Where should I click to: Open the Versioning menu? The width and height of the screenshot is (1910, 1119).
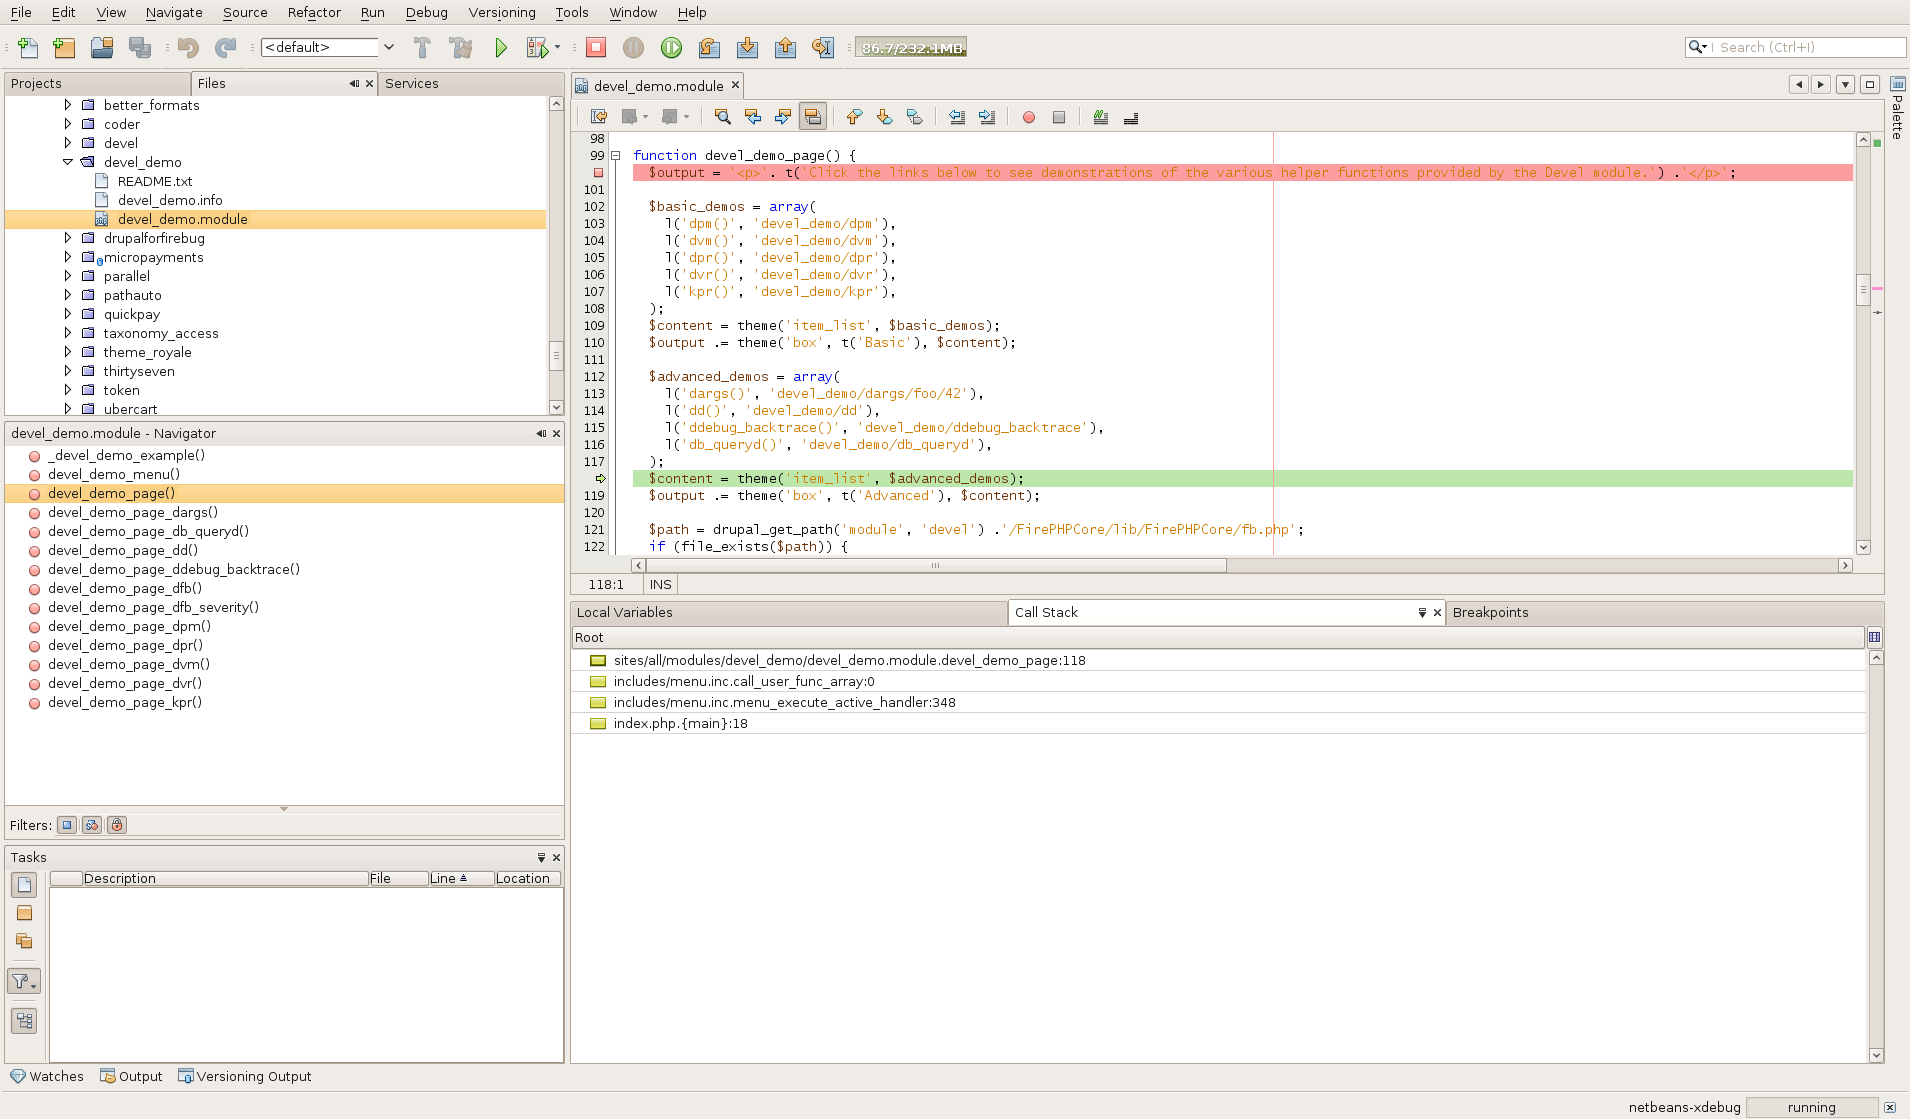pos(502,12)
